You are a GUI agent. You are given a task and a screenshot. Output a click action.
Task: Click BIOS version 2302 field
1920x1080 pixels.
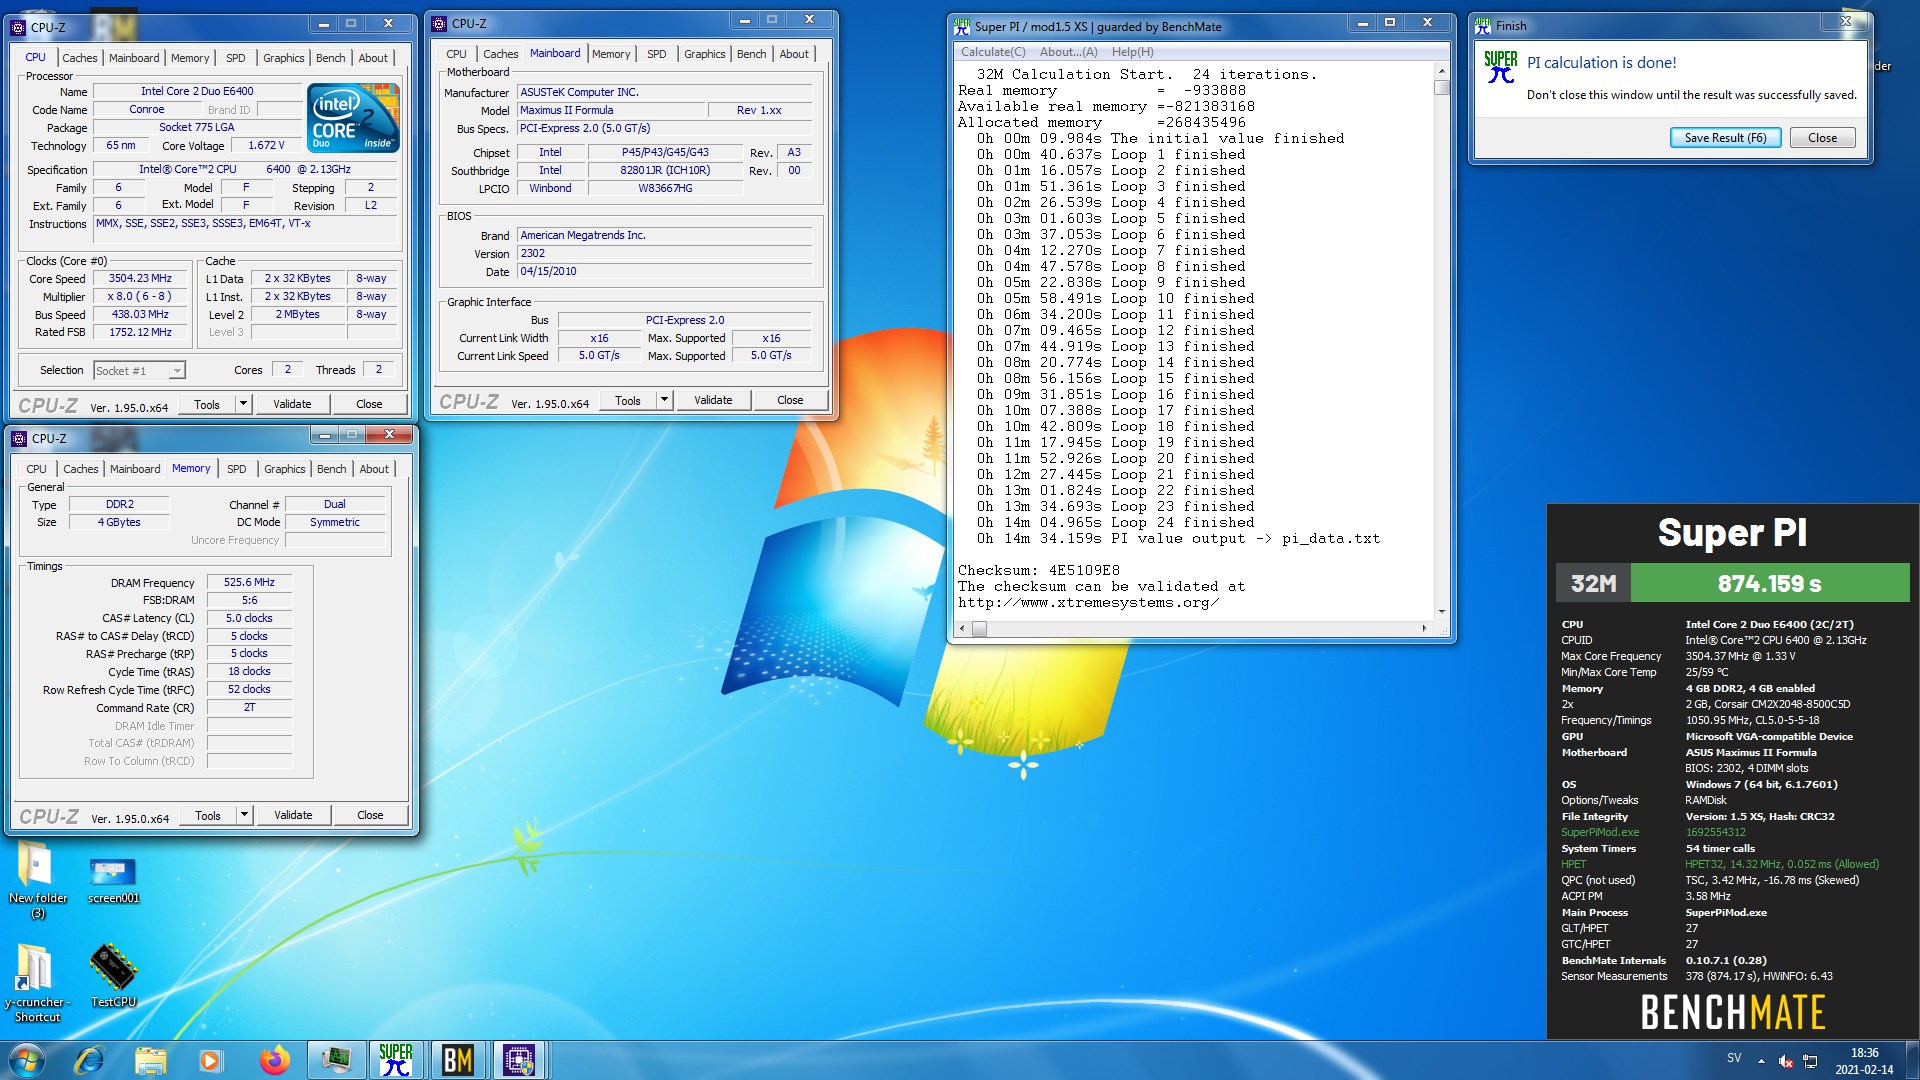[664, 253]
